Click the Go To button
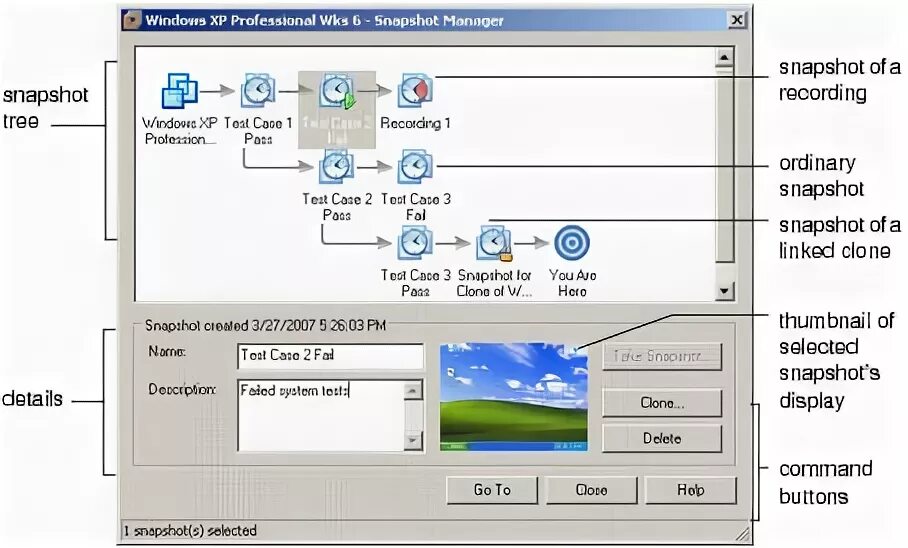The image size is (908, 548). [492, 490]
